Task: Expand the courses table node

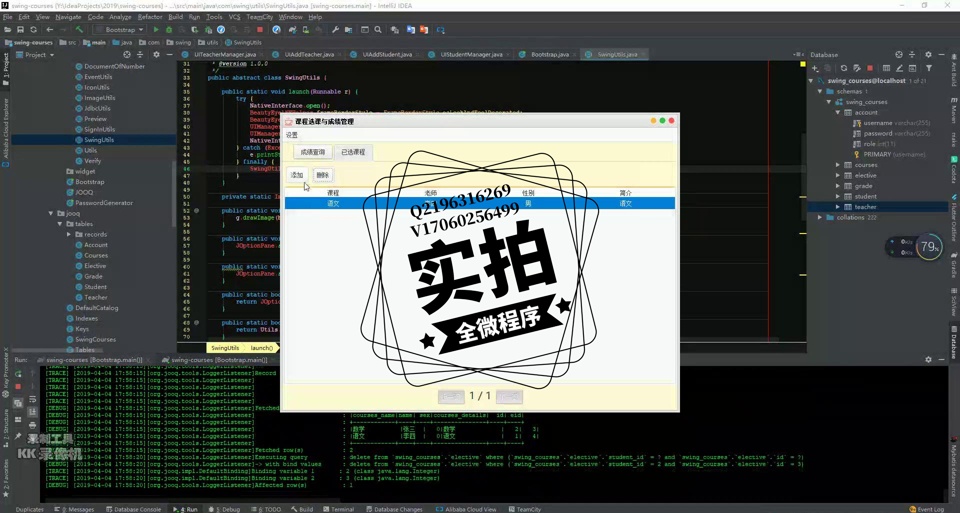Action: coord(838,165)
